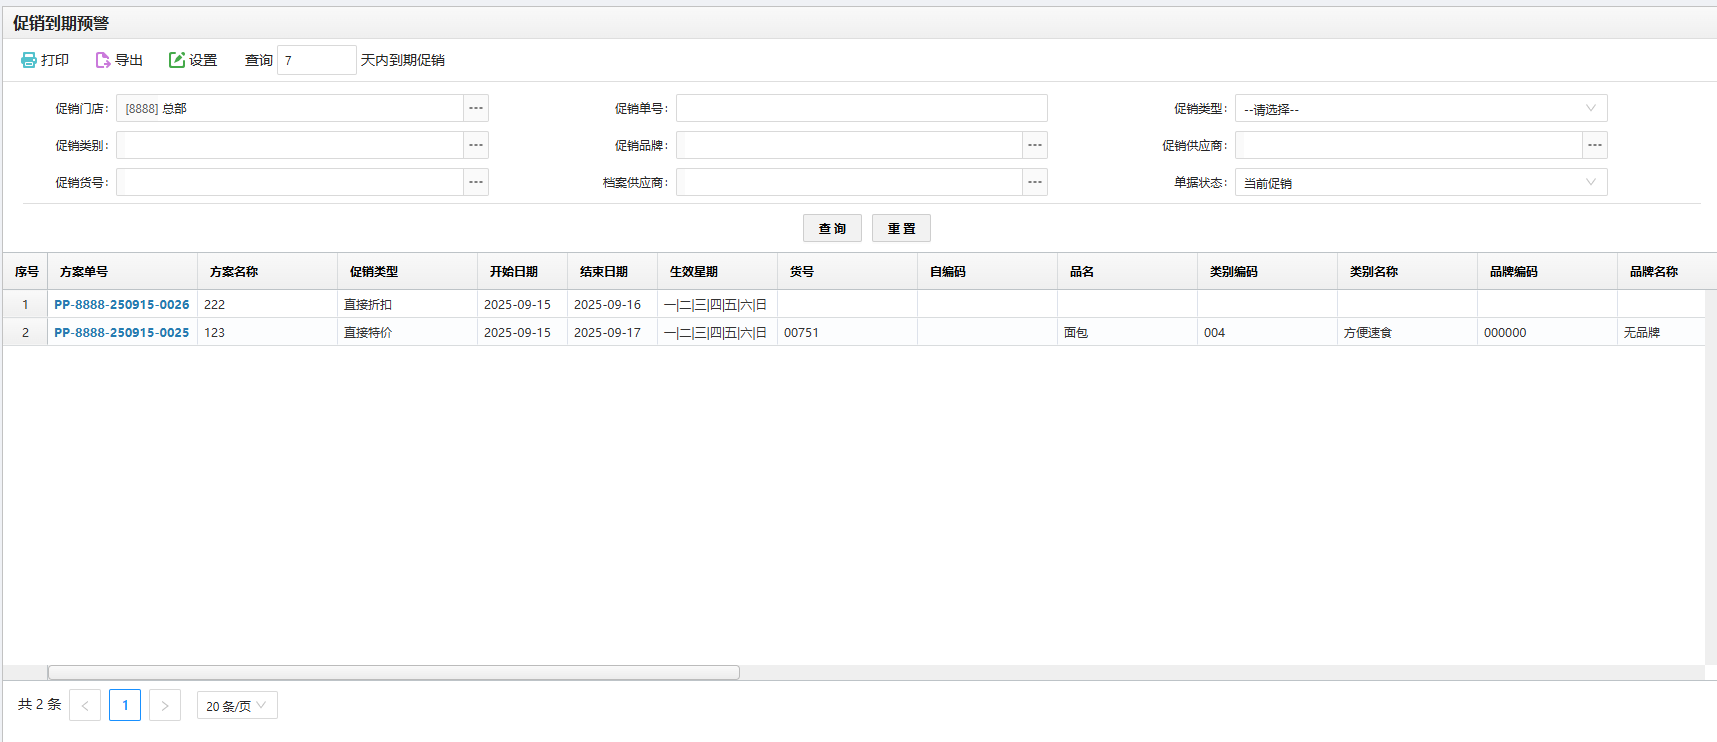This screenshot has width=1717, height=742.
Task: Click the 自编码 column header
Action: click(x=987, y=271)
